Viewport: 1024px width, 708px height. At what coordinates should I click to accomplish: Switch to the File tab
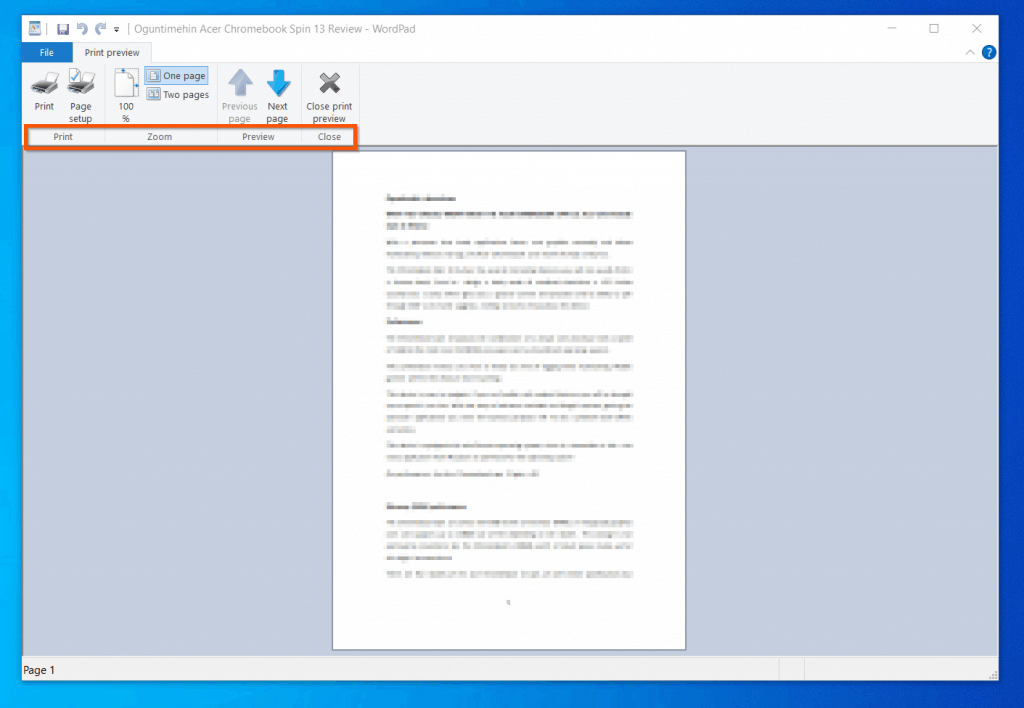pos(46,52)
